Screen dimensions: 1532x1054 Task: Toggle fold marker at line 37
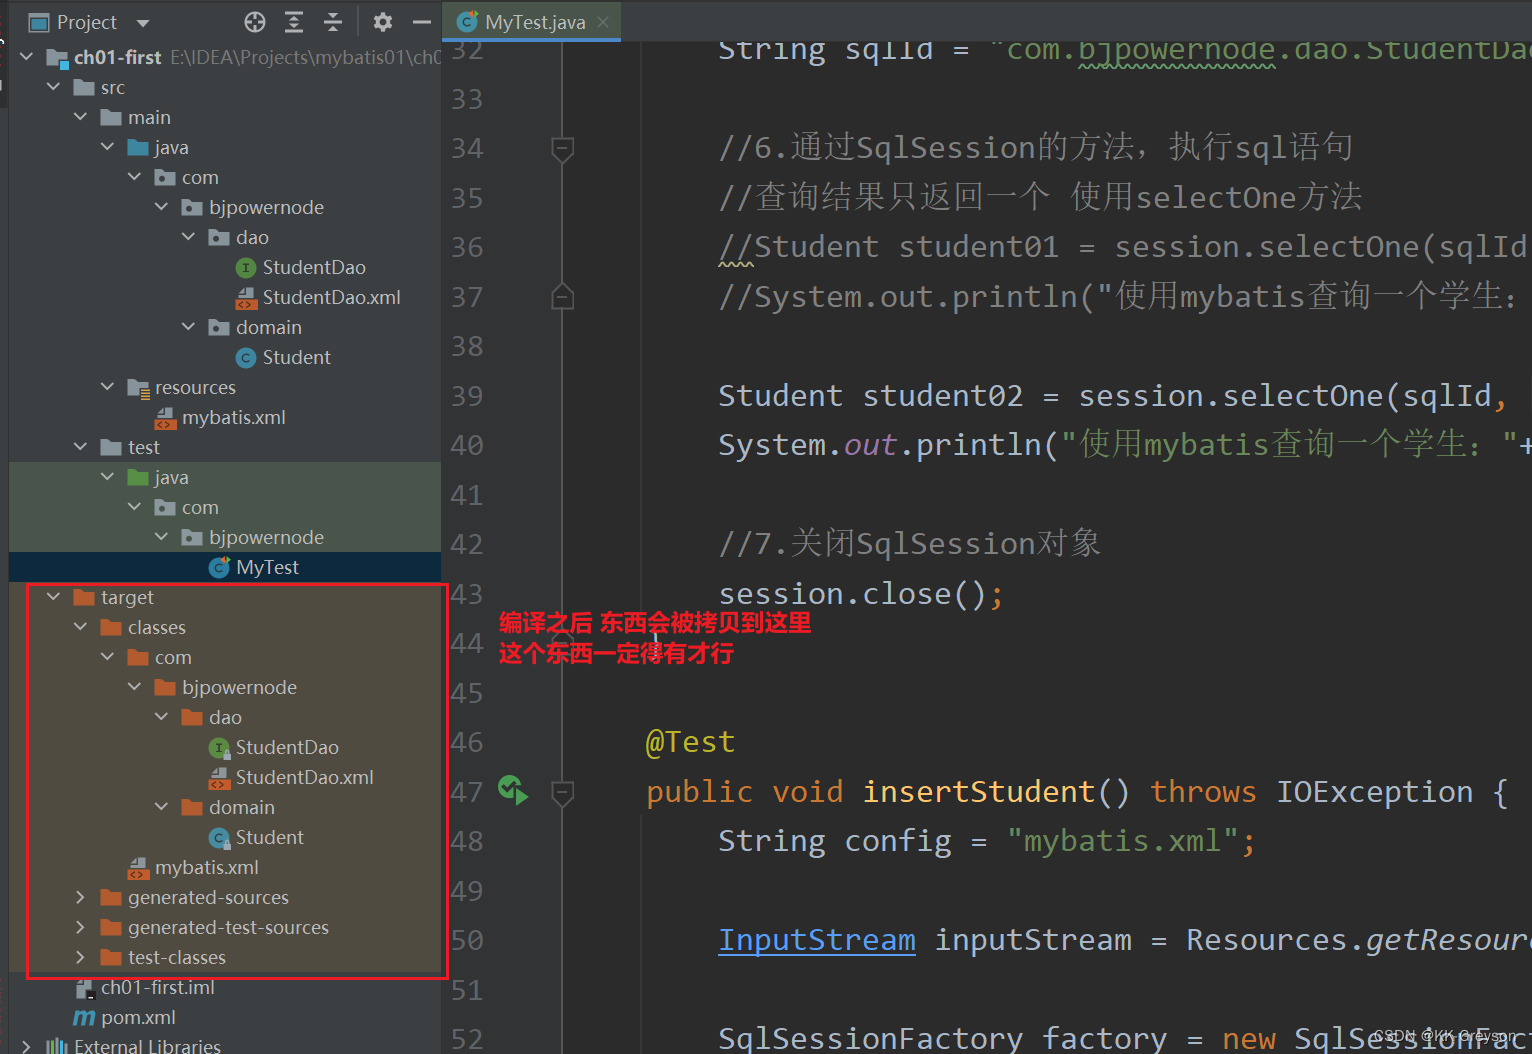562,297
